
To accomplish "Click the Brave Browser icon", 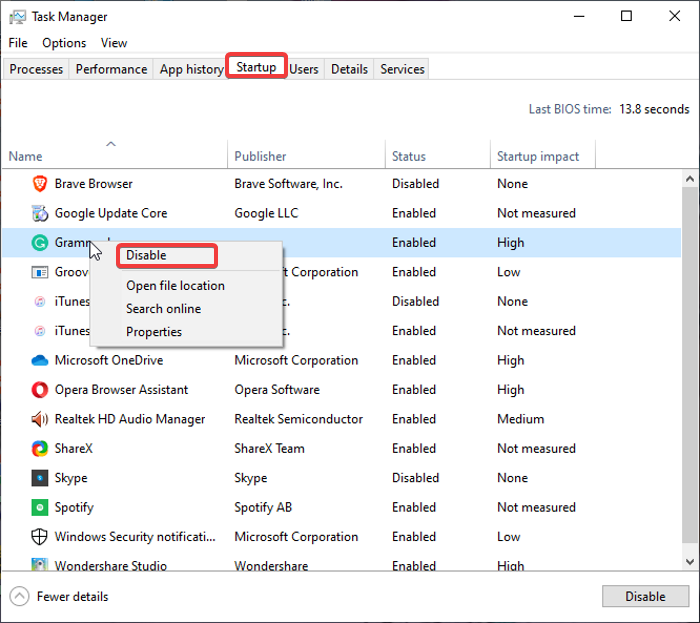I will point(40,184).
